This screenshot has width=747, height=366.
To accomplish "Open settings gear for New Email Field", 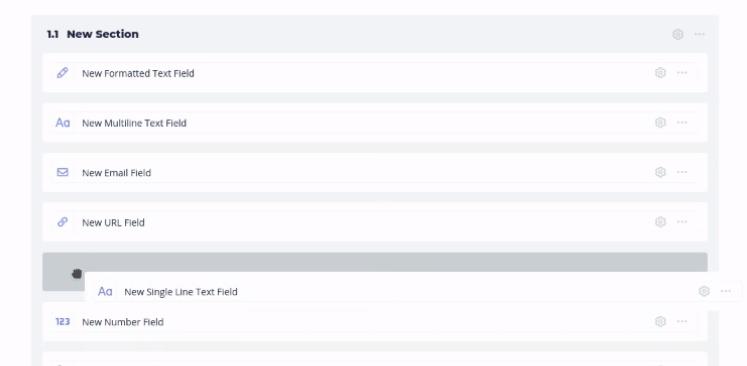I will point(660,172).
